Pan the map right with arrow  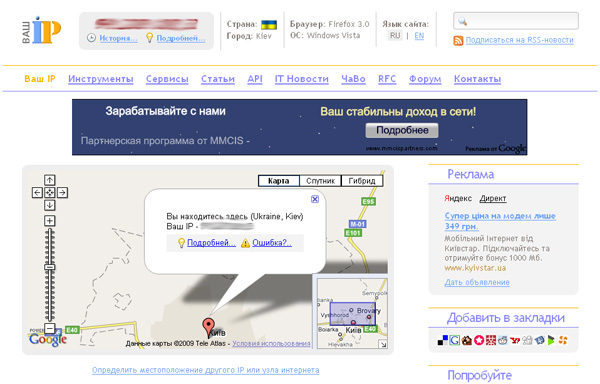(x=62, y=192)
